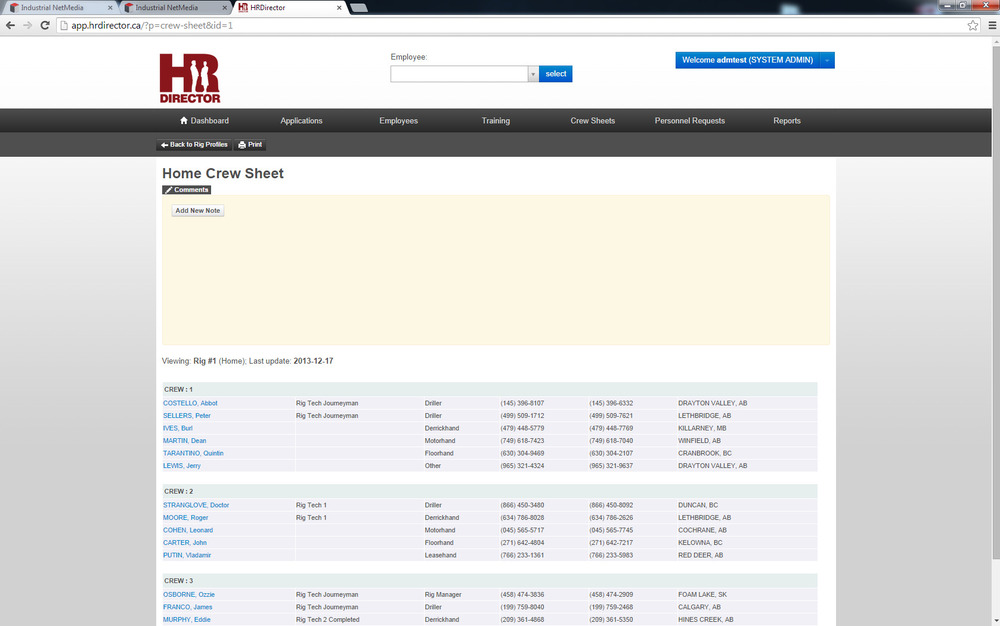Open PUTIN, Vladamir employee link
Viewport: 1000px width, 626px height.
point(187,555)
